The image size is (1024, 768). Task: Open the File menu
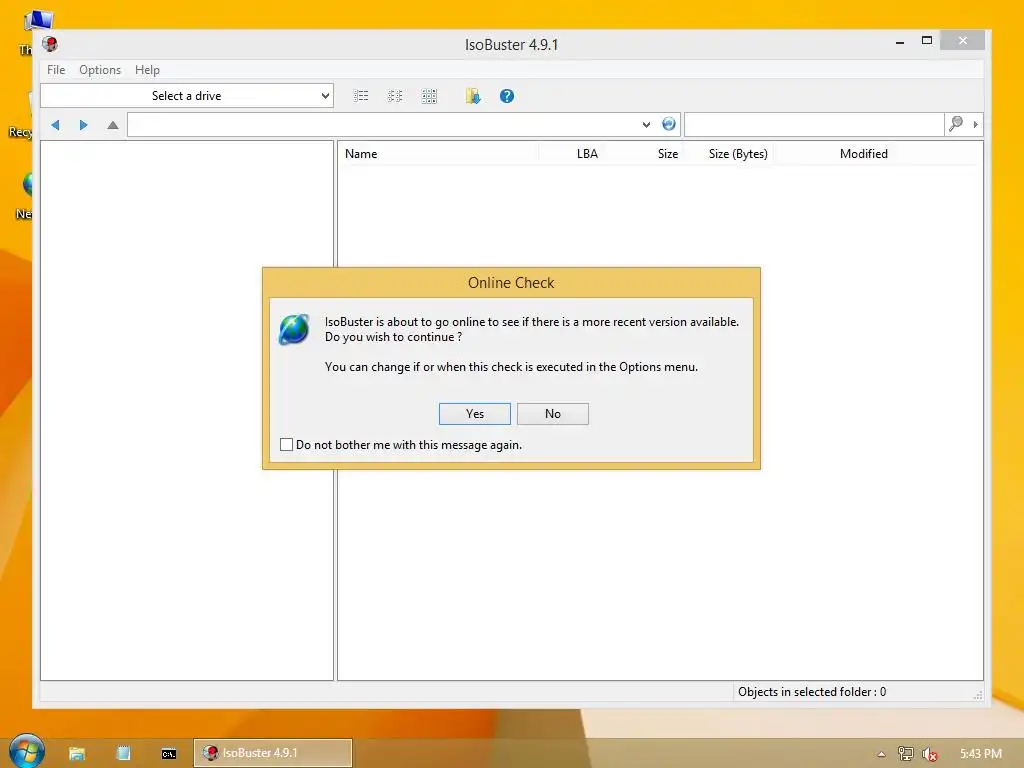coord(56,70)
